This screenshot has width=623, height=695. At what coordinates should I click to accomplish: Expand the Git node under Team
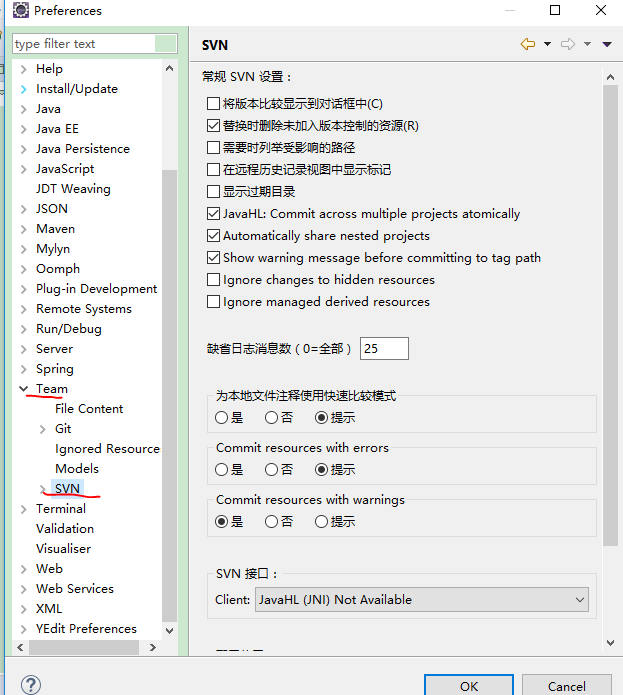[43, 429]
